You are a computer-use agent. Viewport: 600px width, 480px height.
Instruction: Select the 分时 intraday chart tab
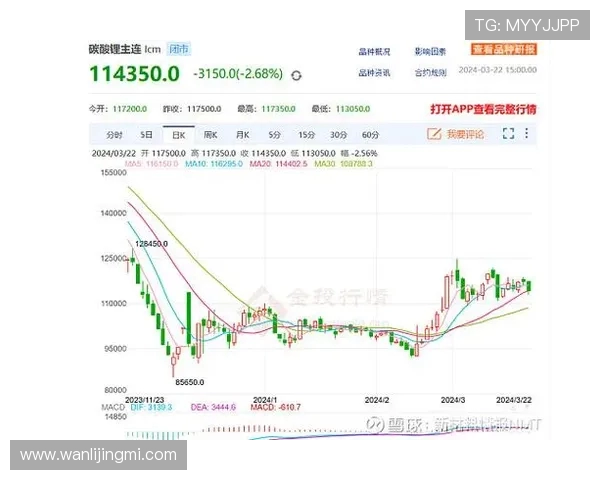pyautogui.click(x=114, y=134)
